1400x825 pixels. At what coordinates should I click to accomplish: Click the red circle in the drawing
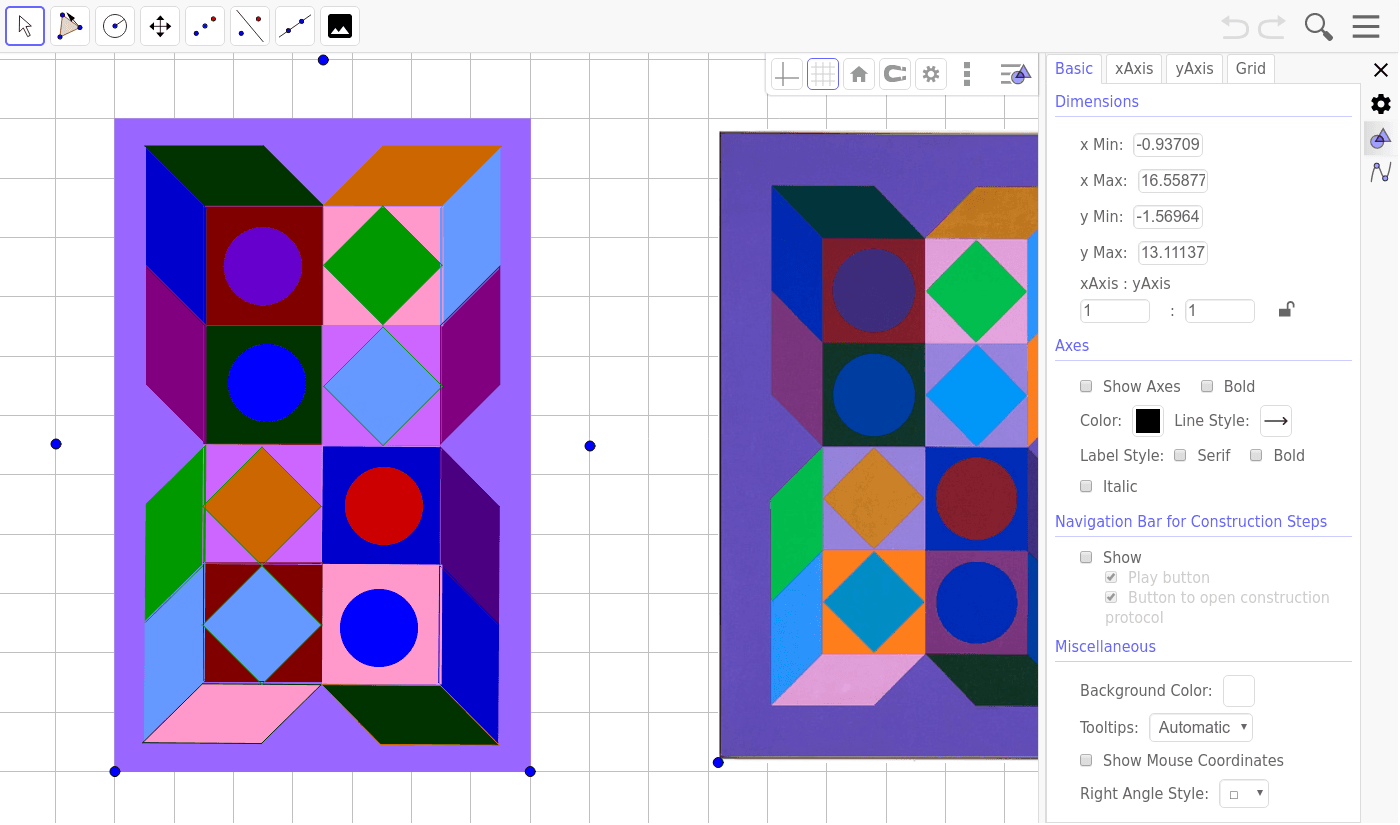coord(384,506)
